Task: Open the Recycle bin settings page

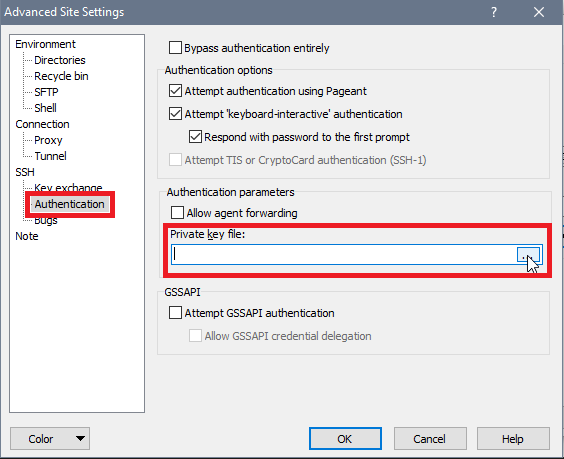Action: point(61,76)
